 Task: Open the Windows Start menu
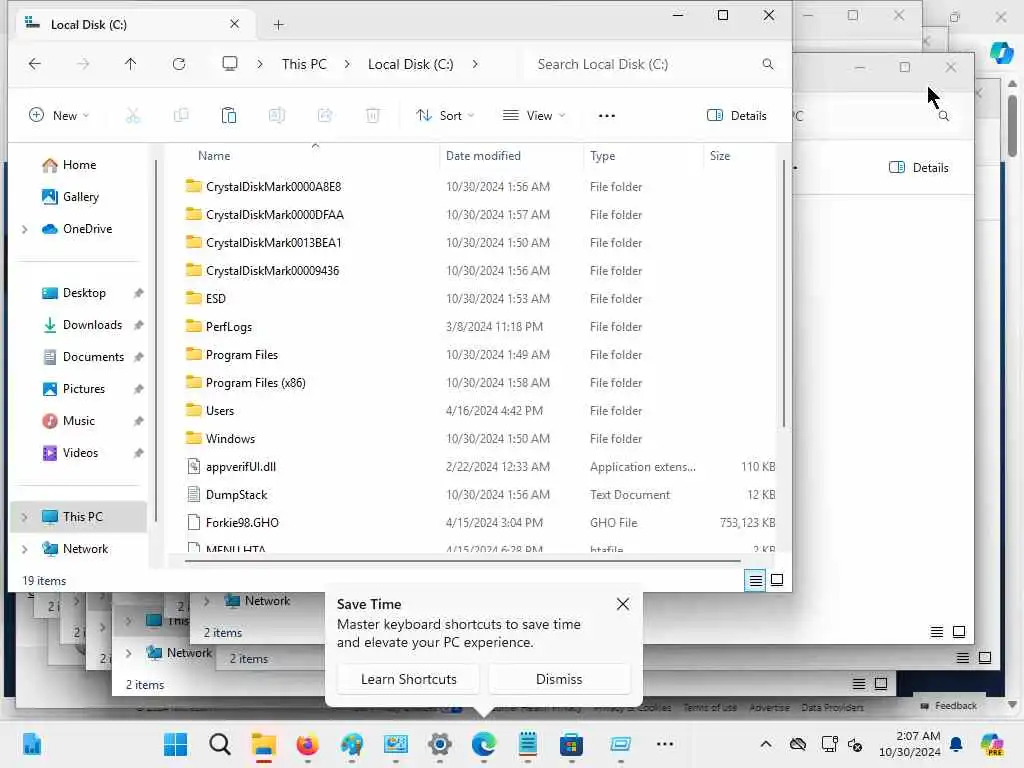coord(175,744)
